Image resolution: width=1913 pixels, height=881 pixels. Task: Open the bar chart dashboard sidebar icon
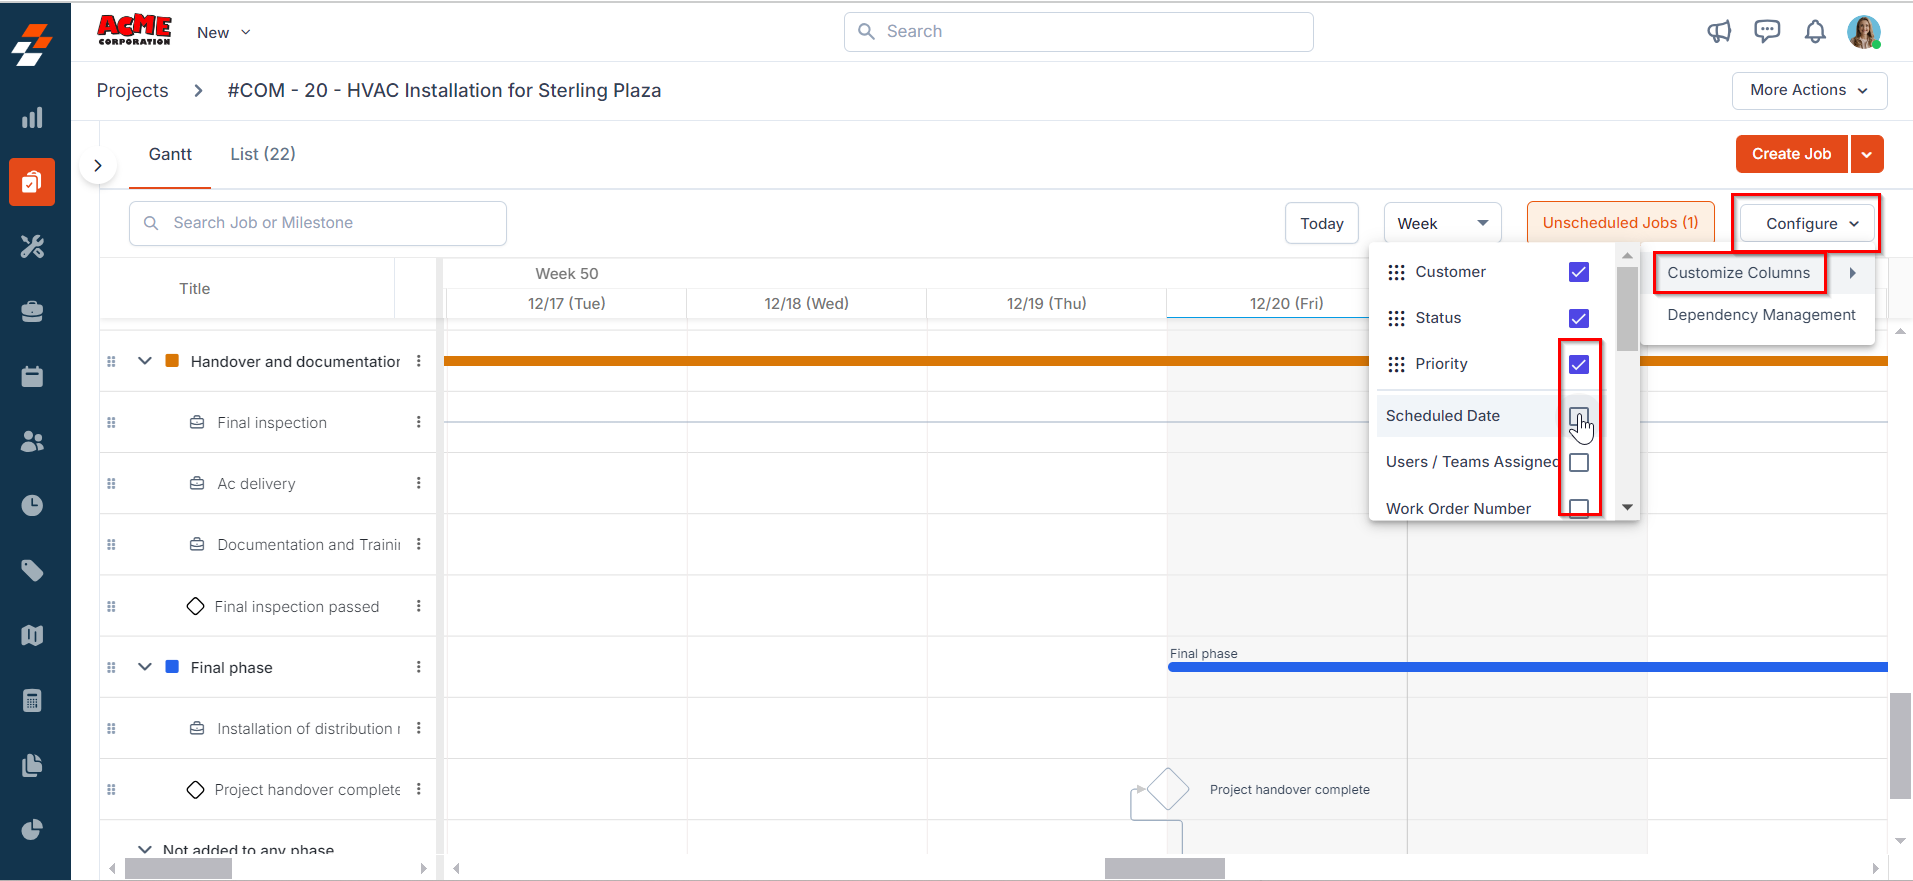(32, 118)
